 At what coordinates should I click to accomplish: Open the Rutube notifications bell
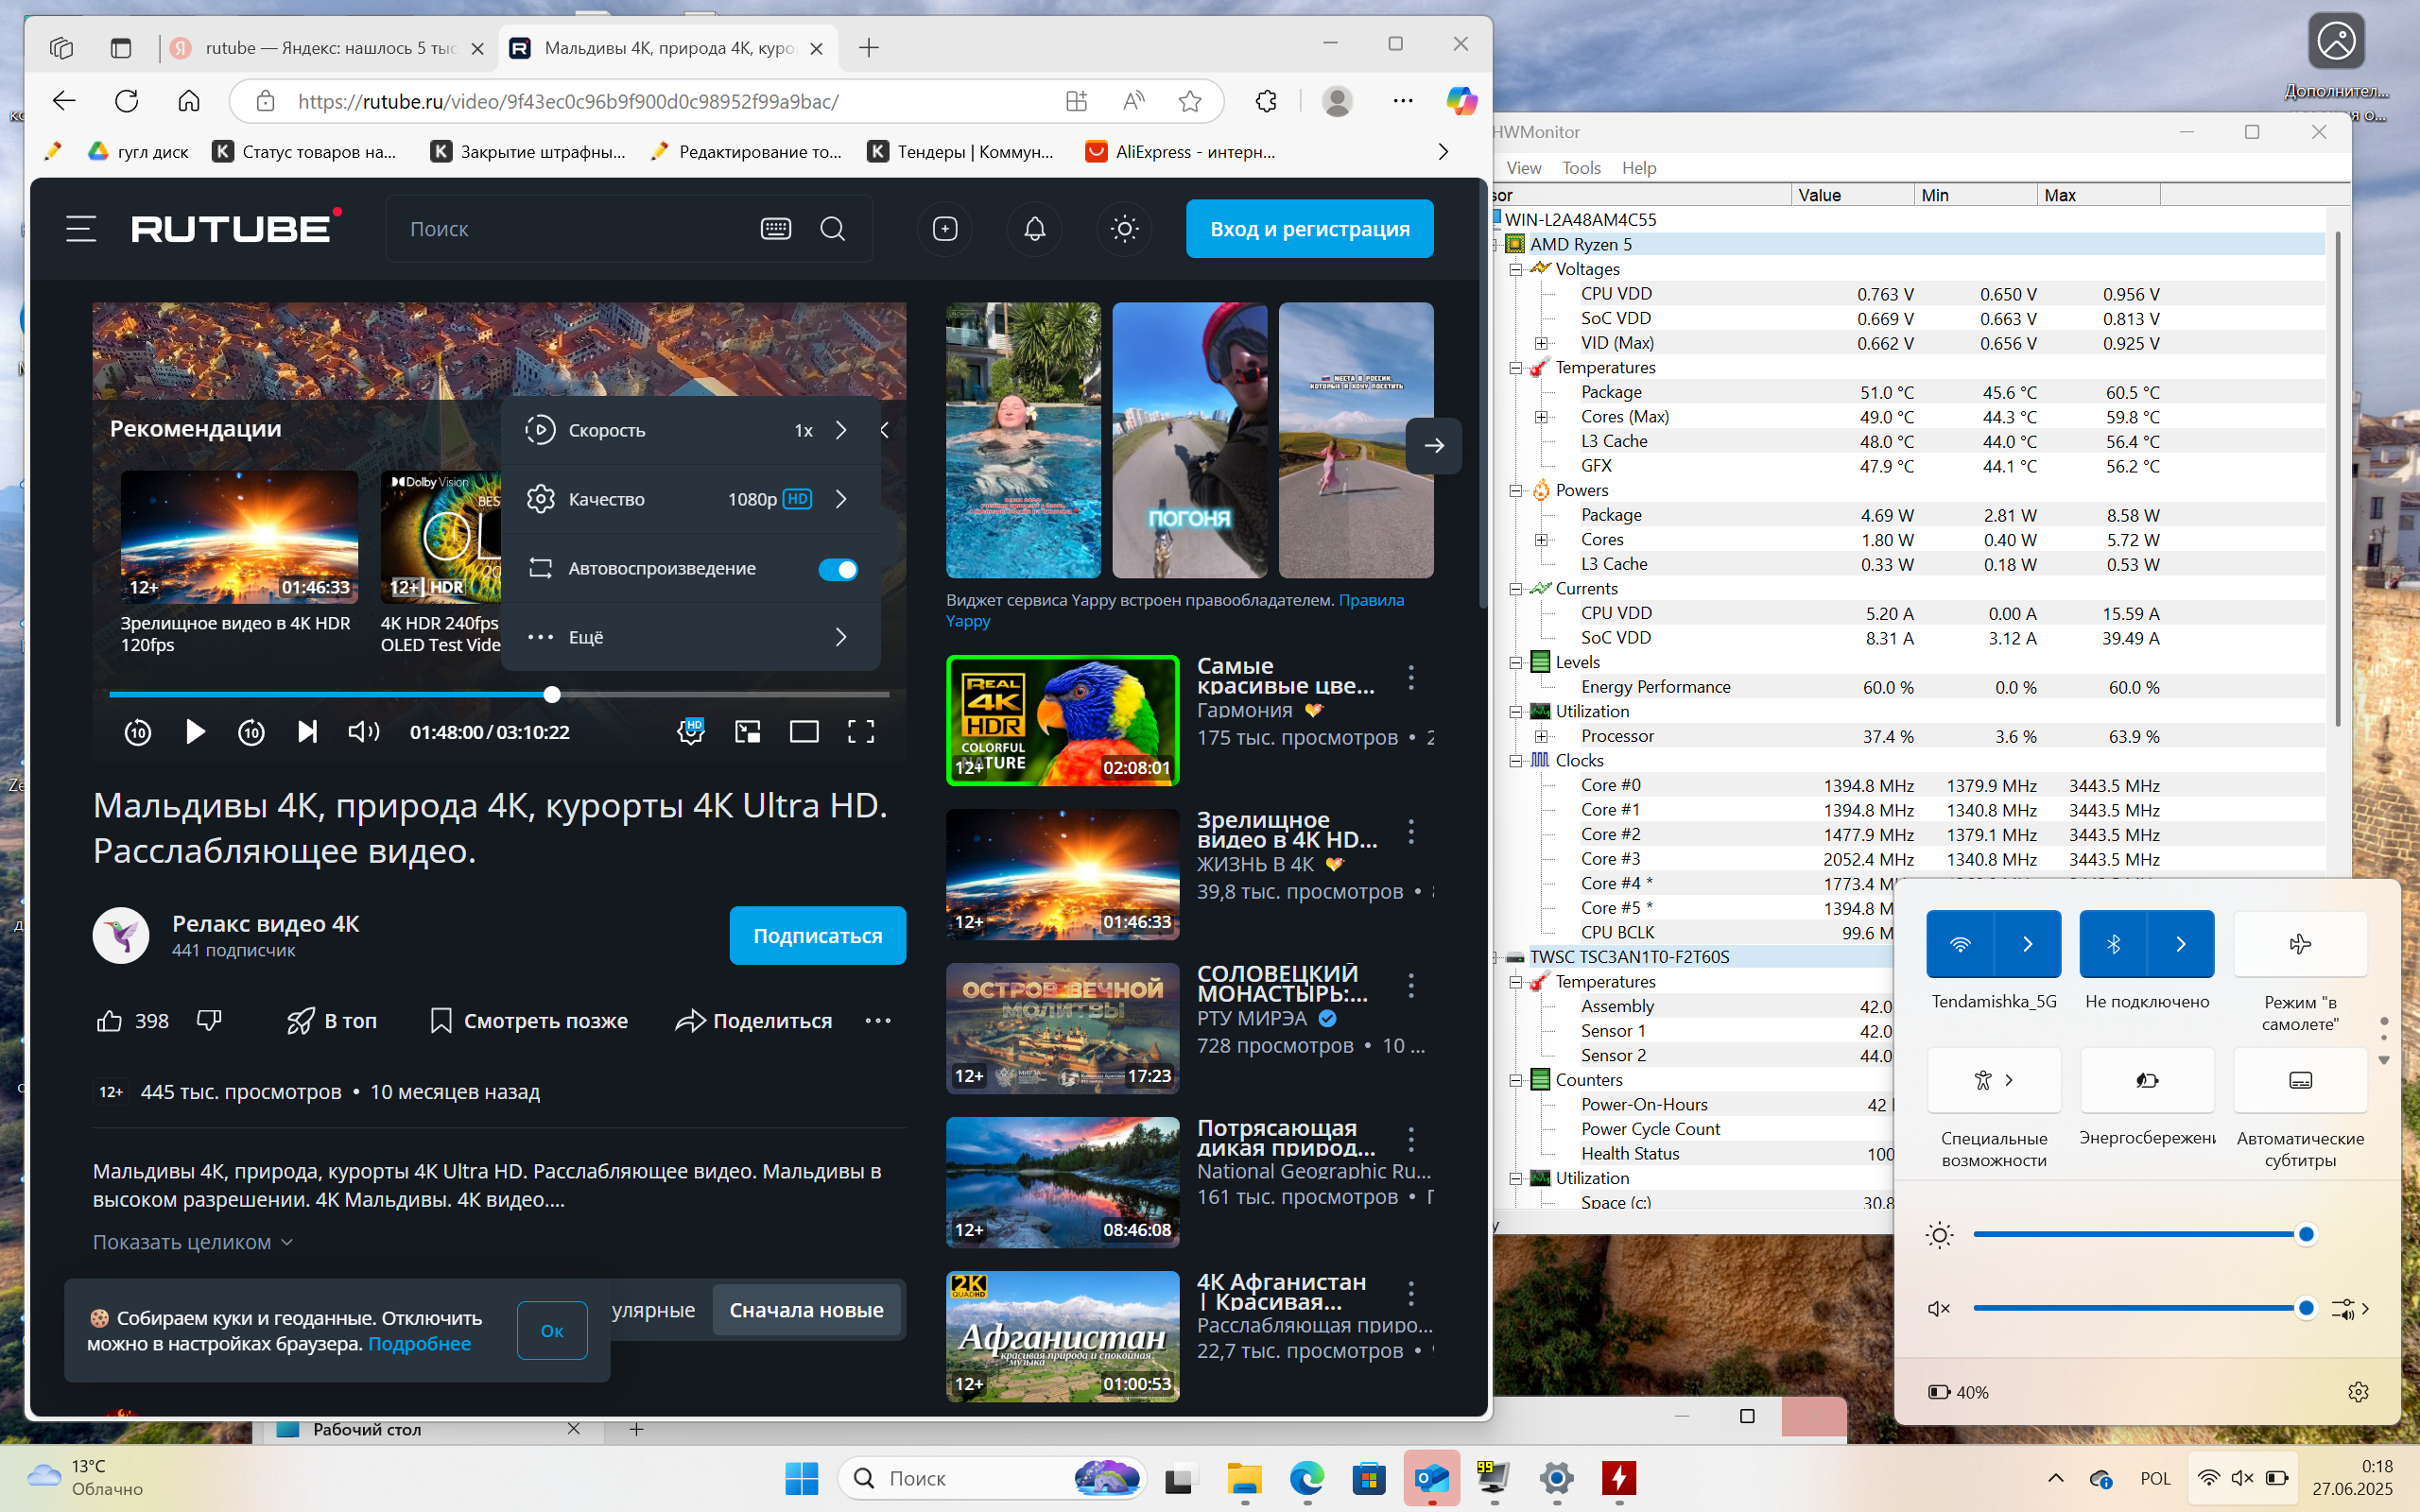pos(1035,229)
